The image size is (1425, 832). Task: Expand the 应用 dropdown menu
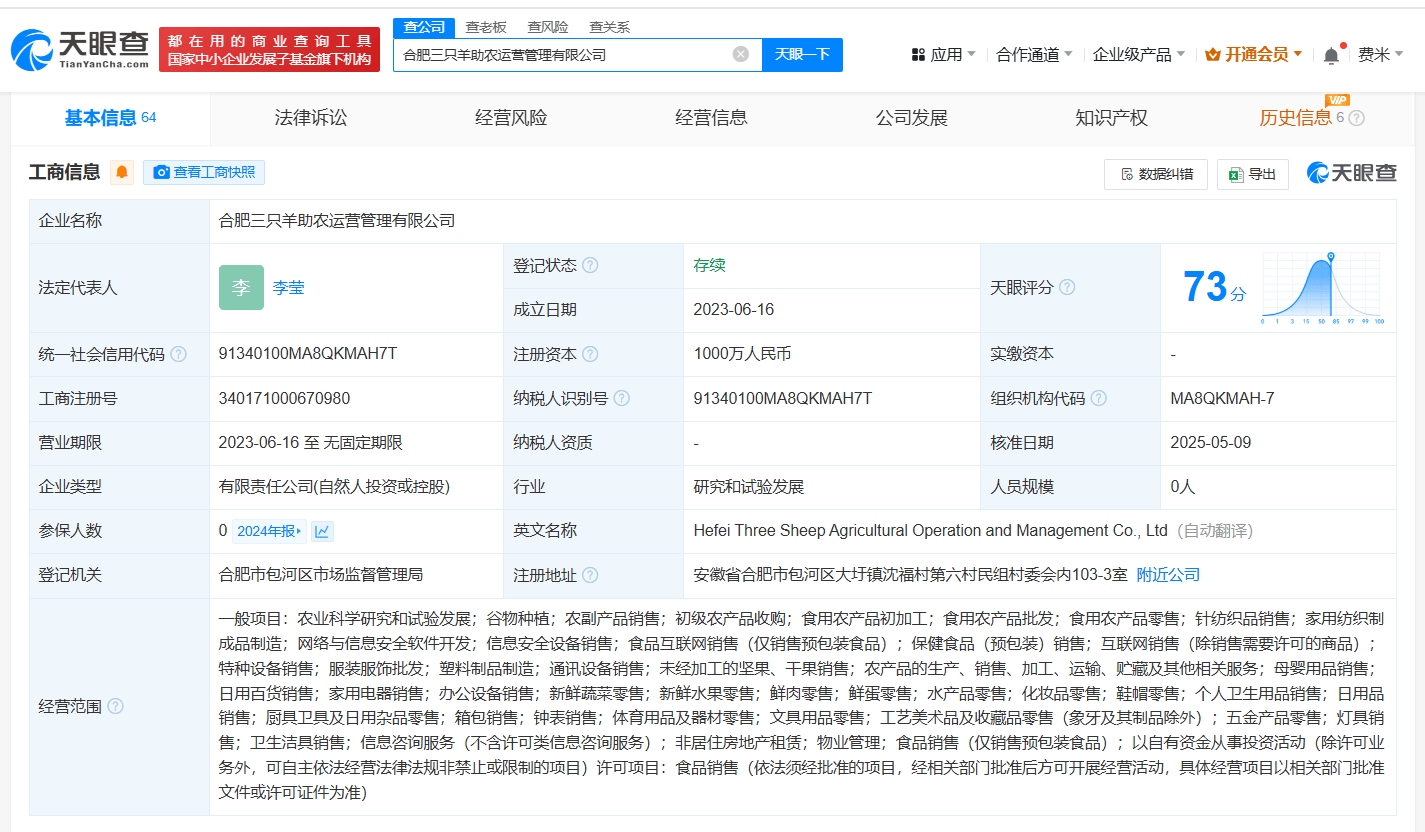[944, 55]
